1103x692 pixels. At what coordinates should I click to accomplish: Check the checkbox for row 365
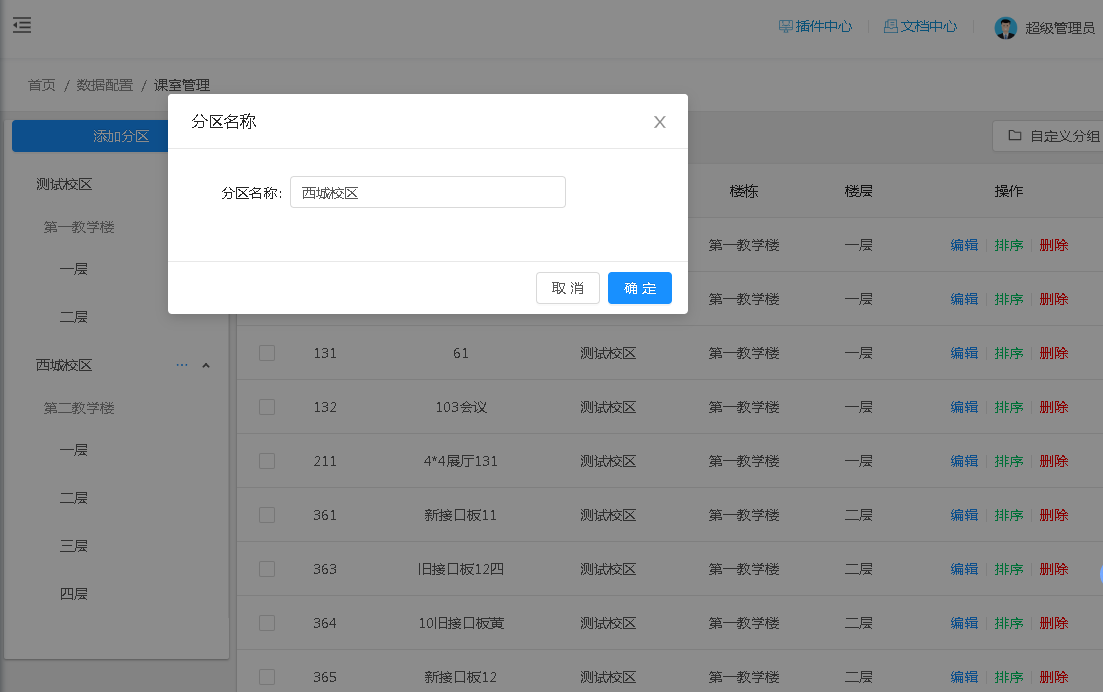[267, 677]
